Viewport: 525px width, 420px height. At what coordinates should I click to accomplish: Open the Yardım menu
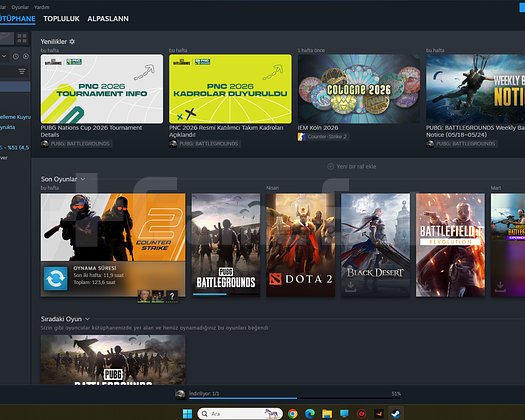pos(42,7)
